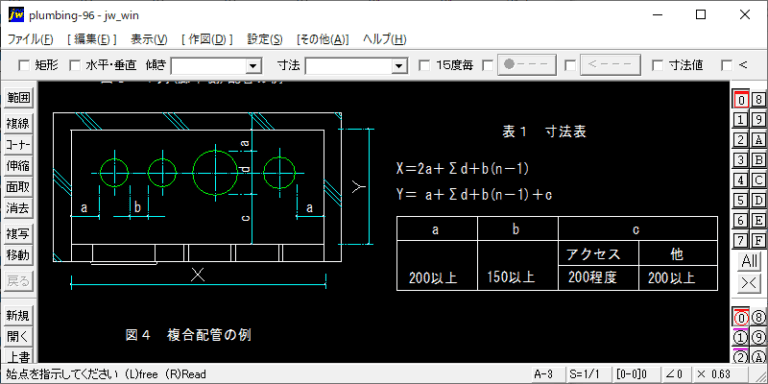Click the layer All button

(750, 262)
